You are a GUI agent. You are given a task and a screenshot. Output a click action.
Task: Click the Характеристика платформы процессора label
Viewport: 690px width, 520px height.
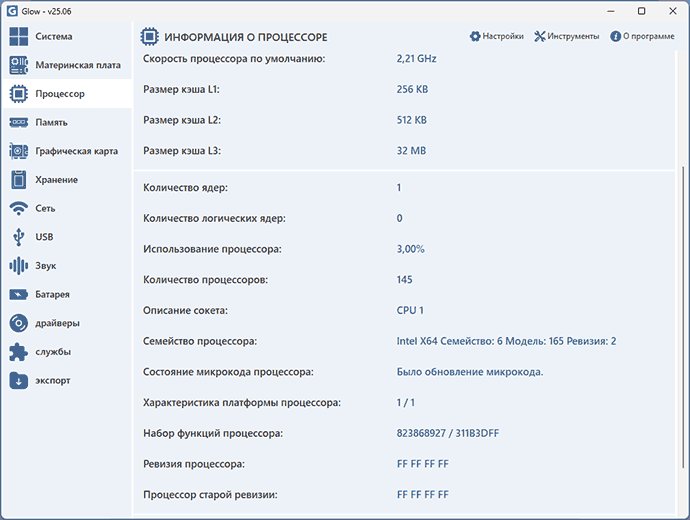coord(242,403)
